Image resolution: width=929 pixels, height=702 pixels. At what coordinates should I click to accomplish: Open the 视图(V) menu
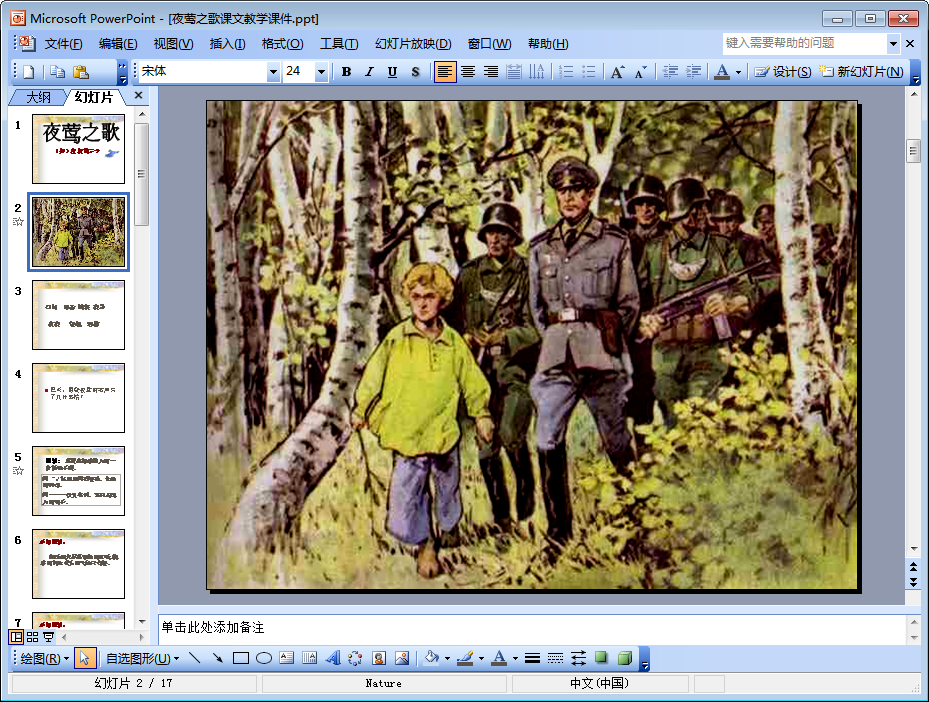click(x=173, y=44)
